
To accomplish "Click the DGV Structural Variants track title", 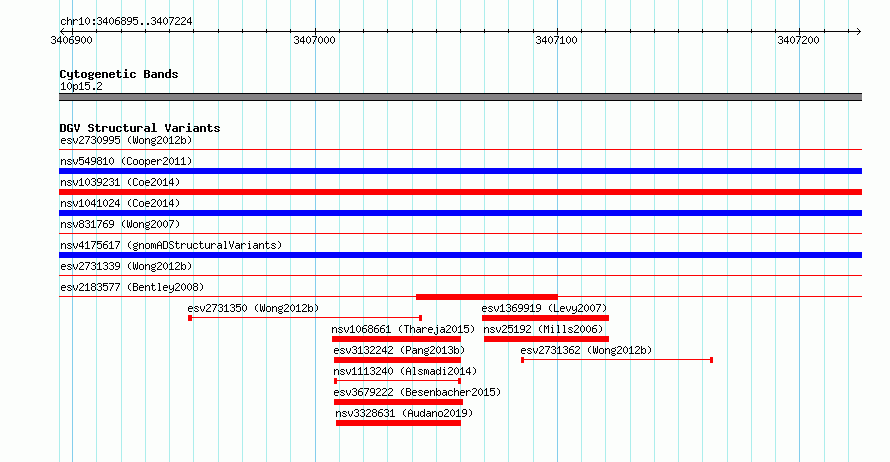I will click(x=140, y=128).
